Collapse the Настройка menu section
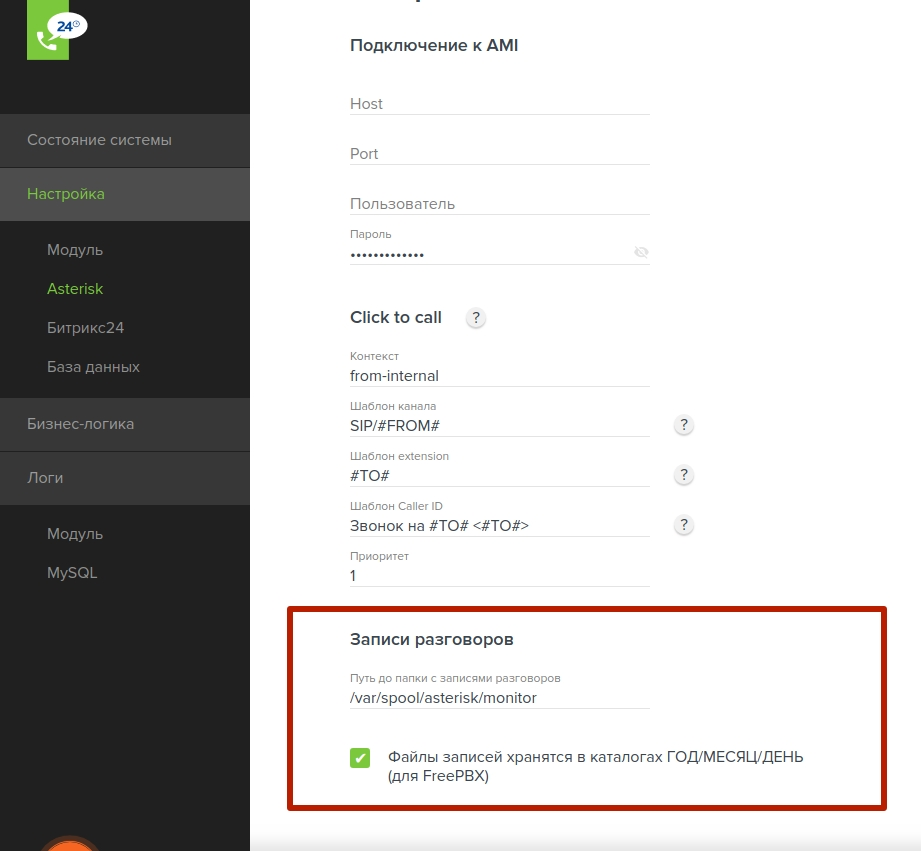Screen dimensions: 921x851 pyautogui.click(x=124, y=194)
